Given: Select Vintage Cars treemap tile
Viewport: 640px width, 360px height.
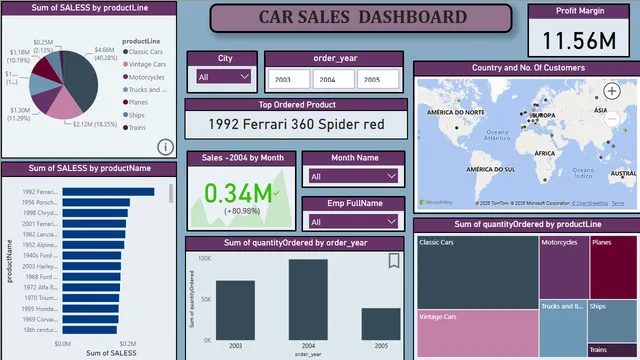Looking at the screenshot, I should [x=478, y=334].
